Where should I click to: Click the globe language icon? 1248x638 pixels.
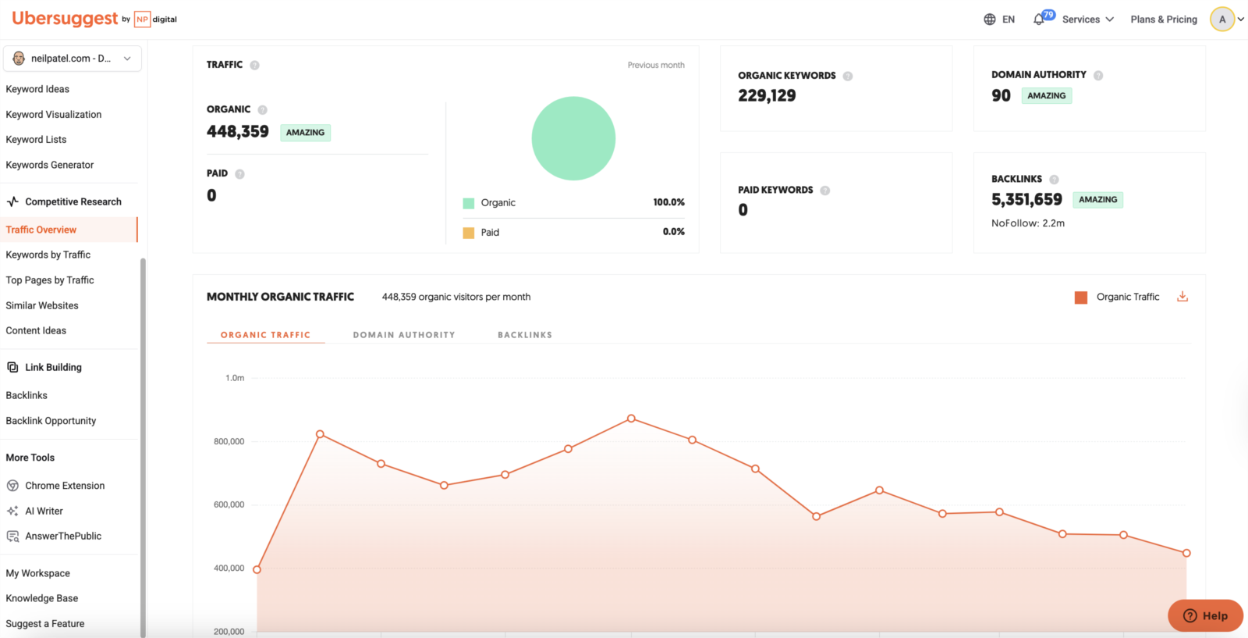coord(990,19)
